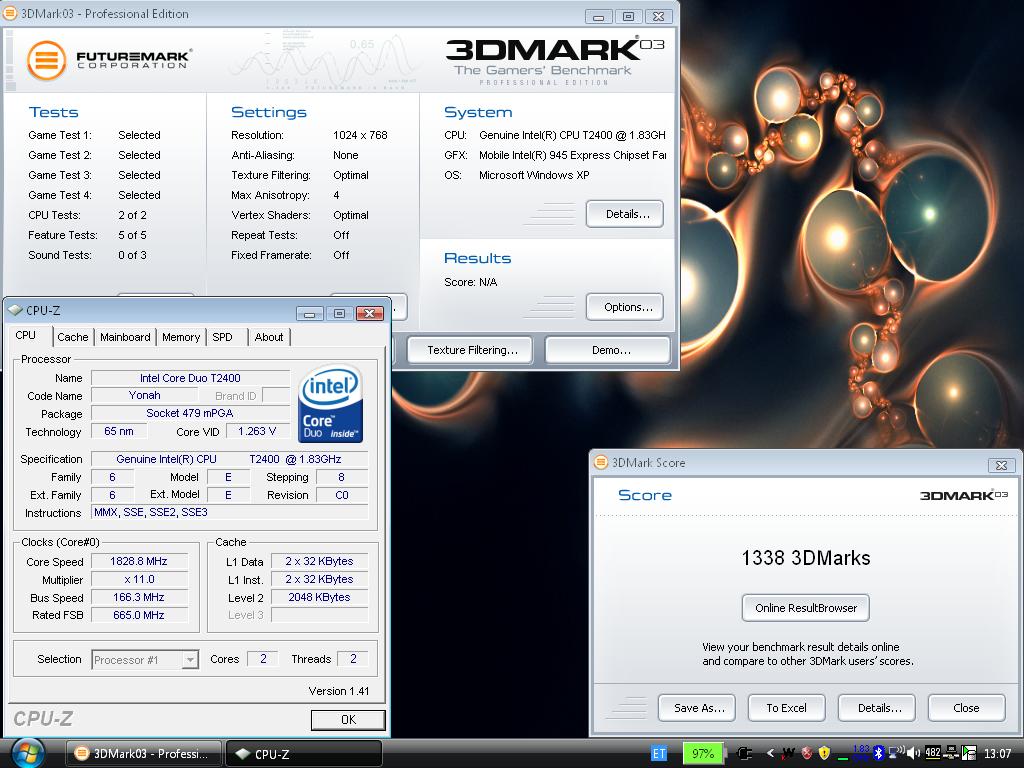Click the Intel Core Duo inside logo
Screen dimensions: 1024x768
(330, 404)
